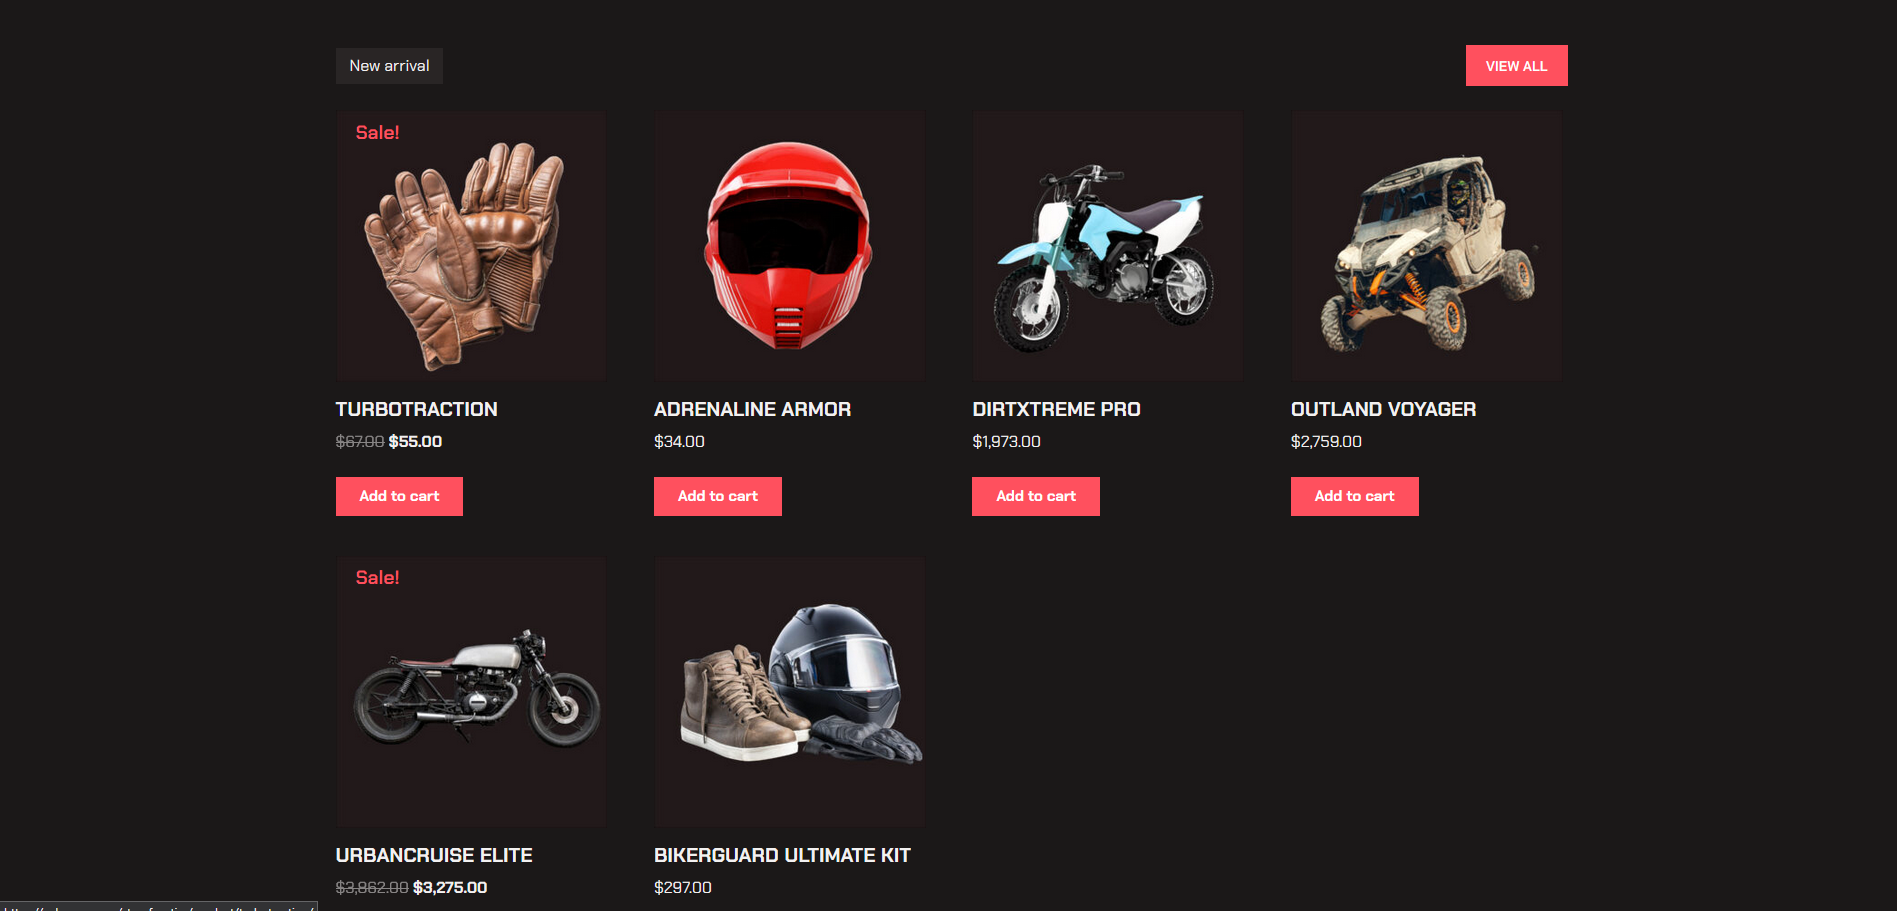Viewport: 1897px width, 911px height.
Task: Add Adrenaline Armor to cart
Action: click(717, 496)
